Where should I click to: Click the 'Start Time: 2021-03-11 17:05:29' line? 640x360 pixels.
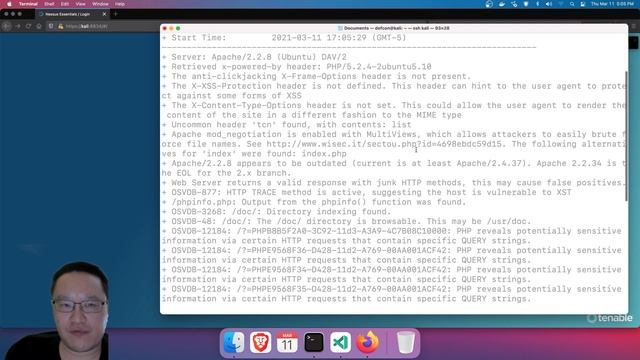284,38
